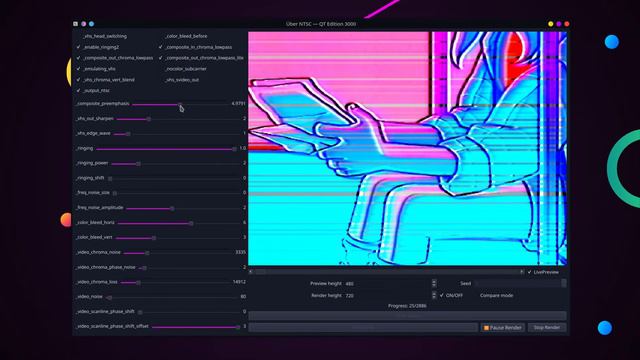Click the _video_chroma_phase_noise slider handle
Image resolution: width=640 pixels, height=360 pixels.
144,268
